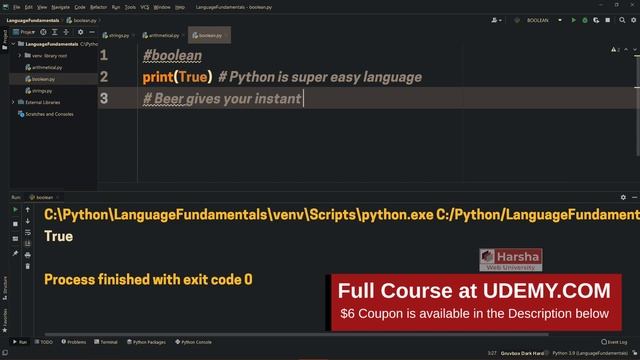This screenshot has height=360, width=640.
Task: Toggle scroll to end in Run console
Action: click(28, 244)
